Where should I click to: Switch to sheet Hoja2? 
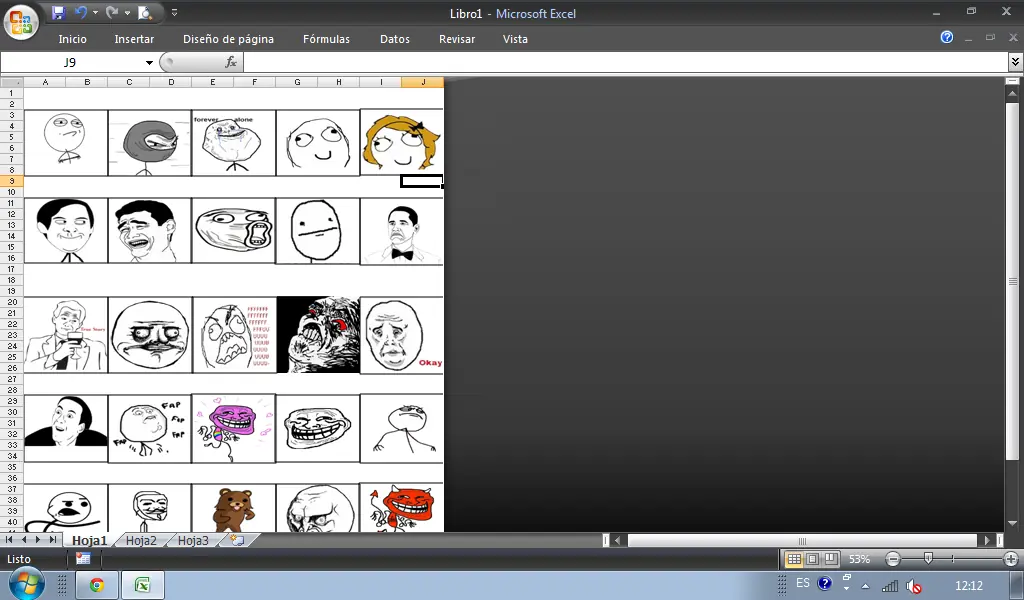(141, 541)
